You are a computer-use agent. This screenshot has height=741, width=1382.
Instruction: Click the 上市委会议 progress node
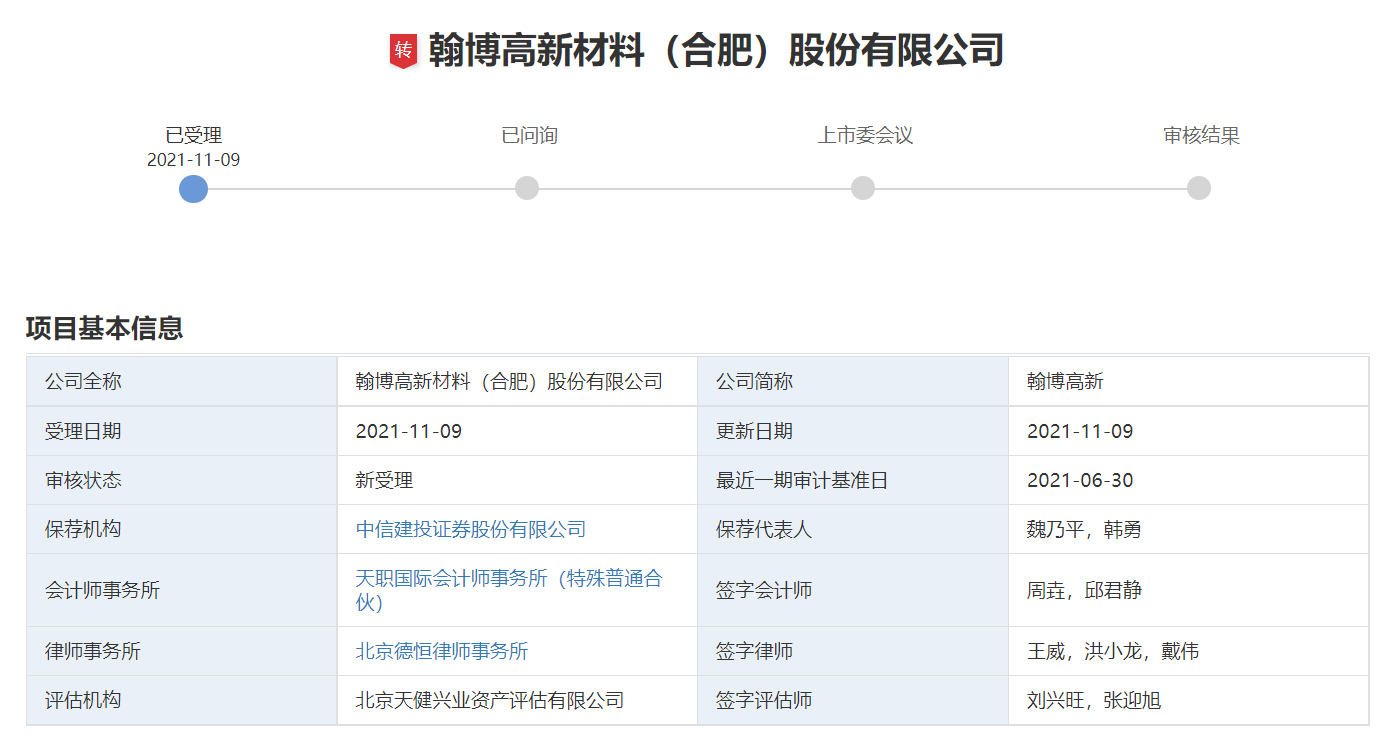863,188
